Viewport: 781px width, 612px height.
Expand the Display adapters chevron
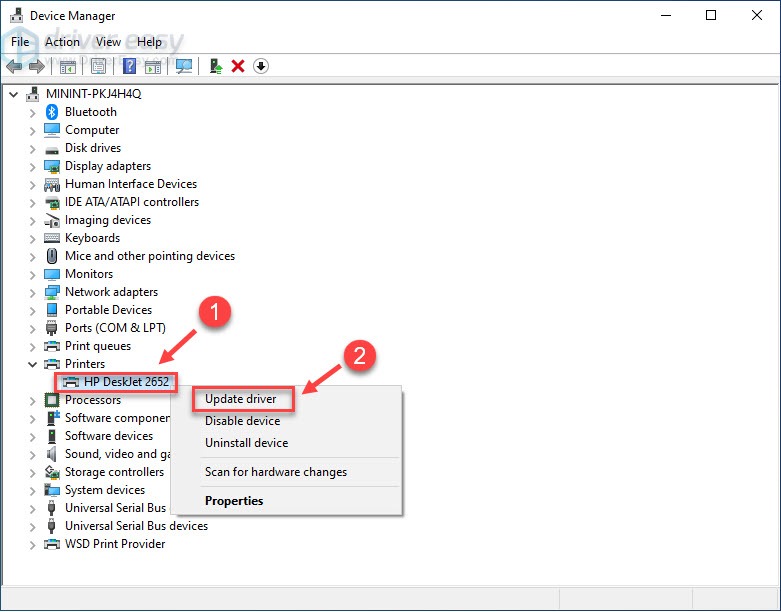click(32, 167)
